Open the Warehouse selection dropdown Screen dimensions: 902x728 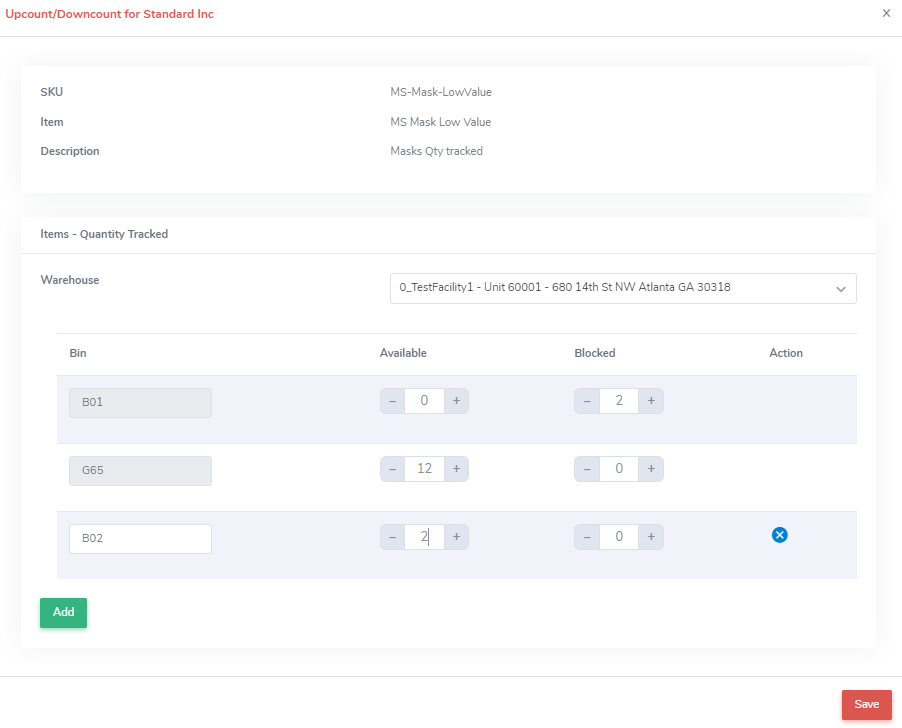click(x=622, y=288)
